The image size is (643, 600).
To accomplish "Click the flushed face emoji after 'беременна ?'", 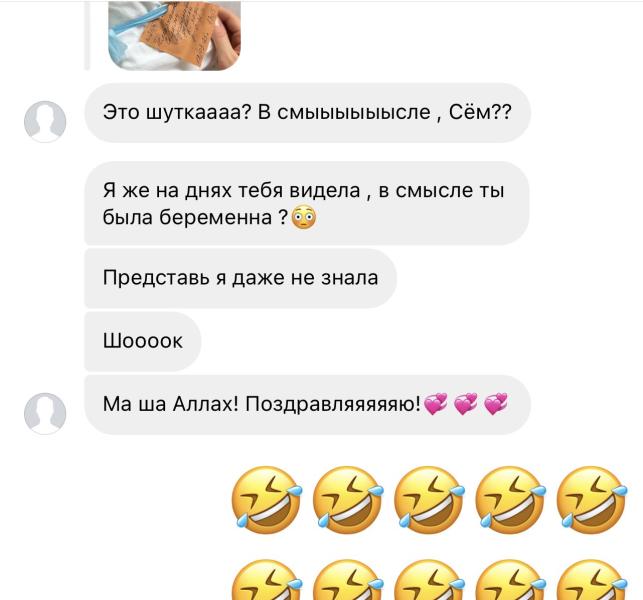I will pyautogui.click(x=303, y=217).
